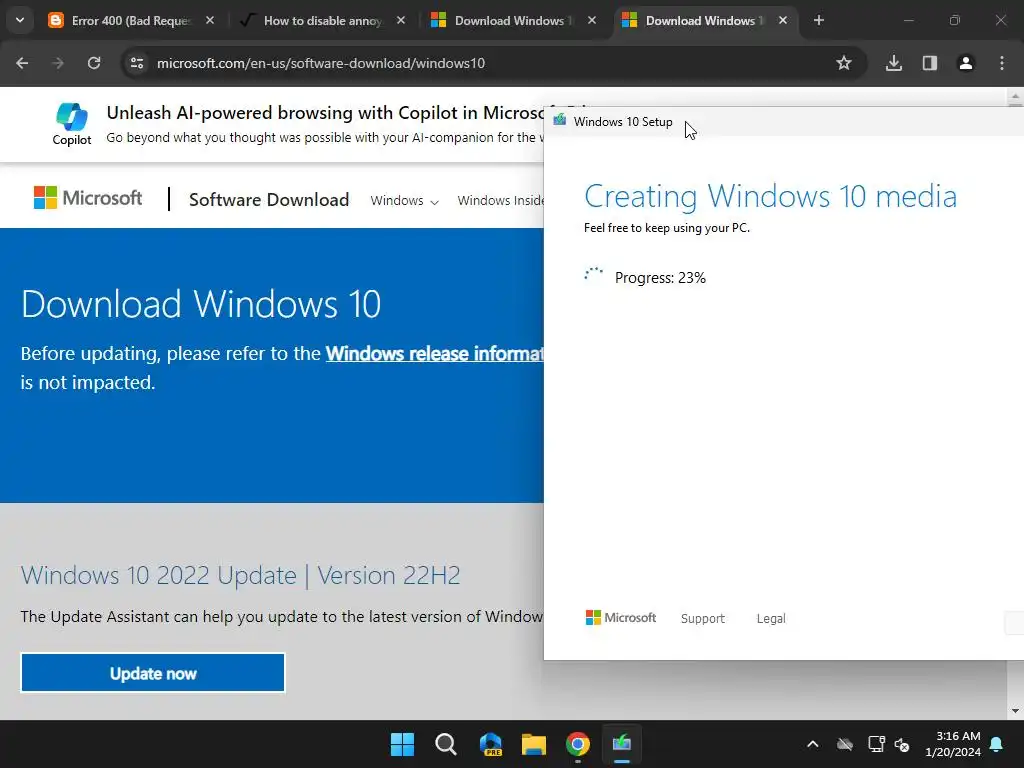1024x768 pixels.
Task: Open Google Chrome from the taskbar
Action: click(578, 744)
